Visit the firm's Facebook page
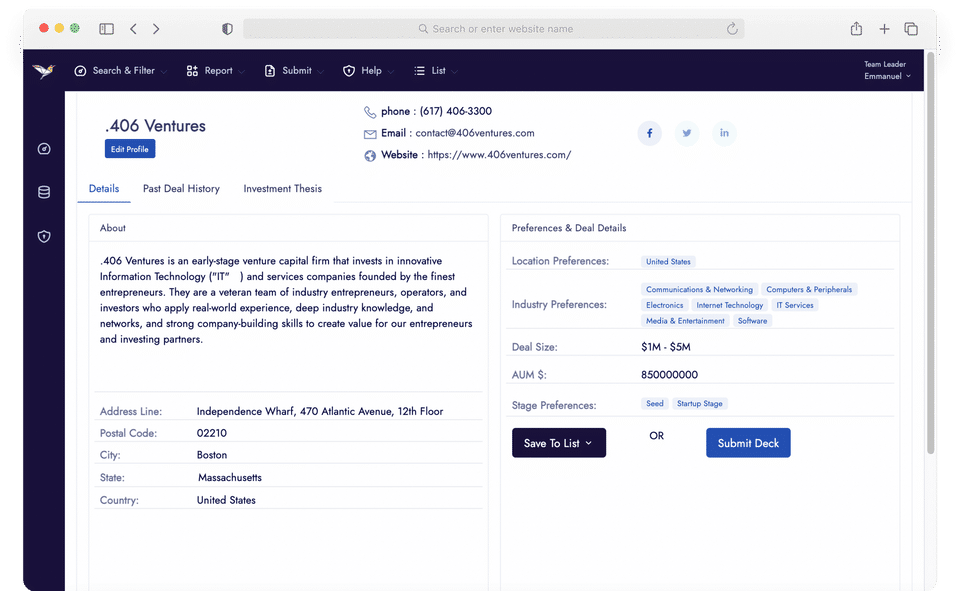 [x=650, y=133]
